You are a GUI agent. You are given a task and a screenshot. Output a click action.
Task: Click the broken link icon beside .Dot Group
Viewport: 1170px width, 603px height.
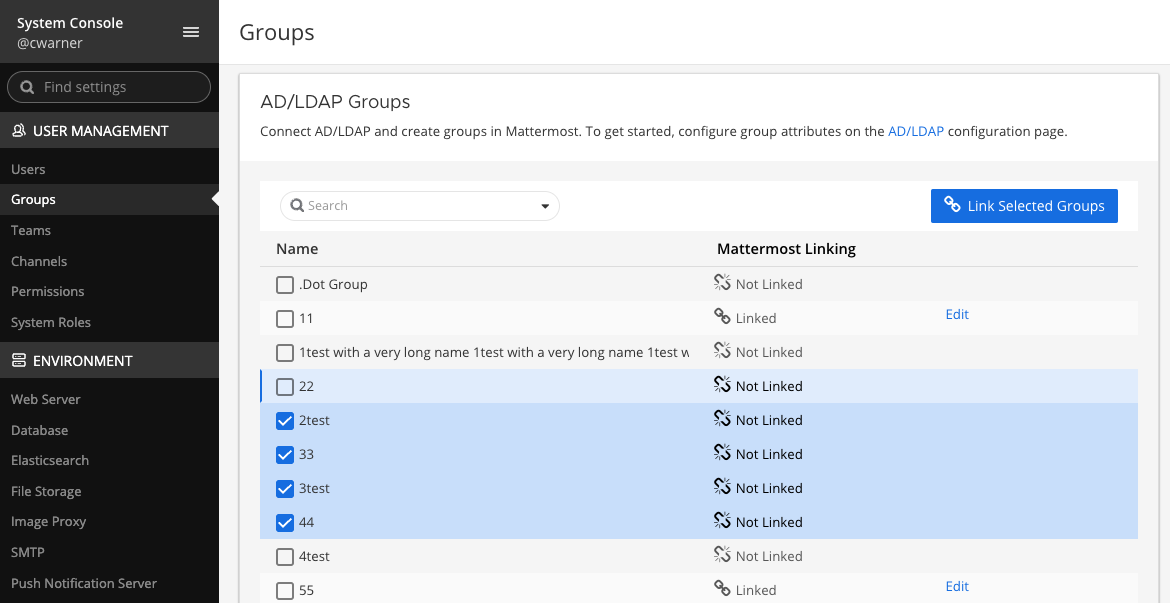(x=722, y=283)
